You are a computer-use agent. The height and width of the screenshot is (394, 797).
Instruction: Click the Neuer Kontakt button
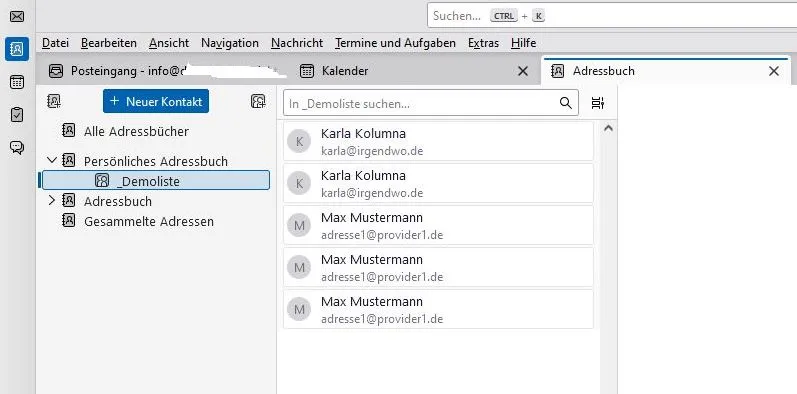point(156,101)
